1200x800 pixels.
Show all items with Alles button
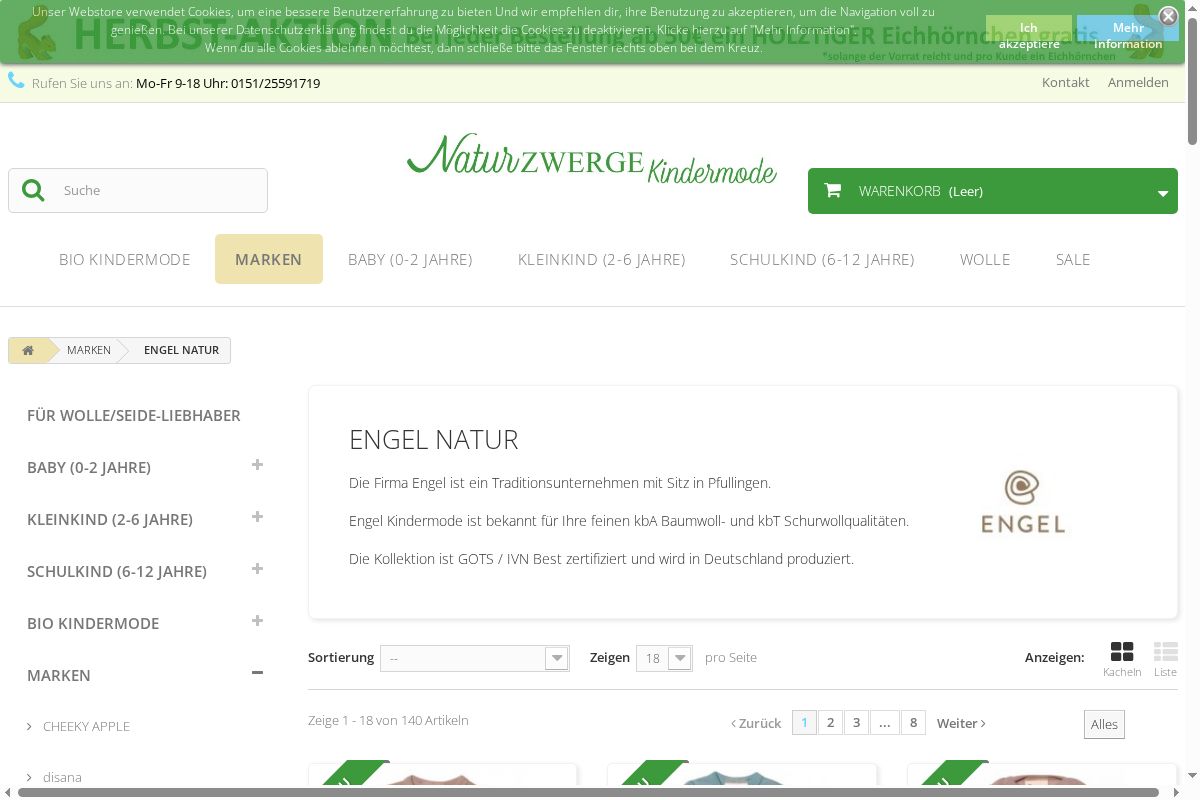coord(1104,724)
